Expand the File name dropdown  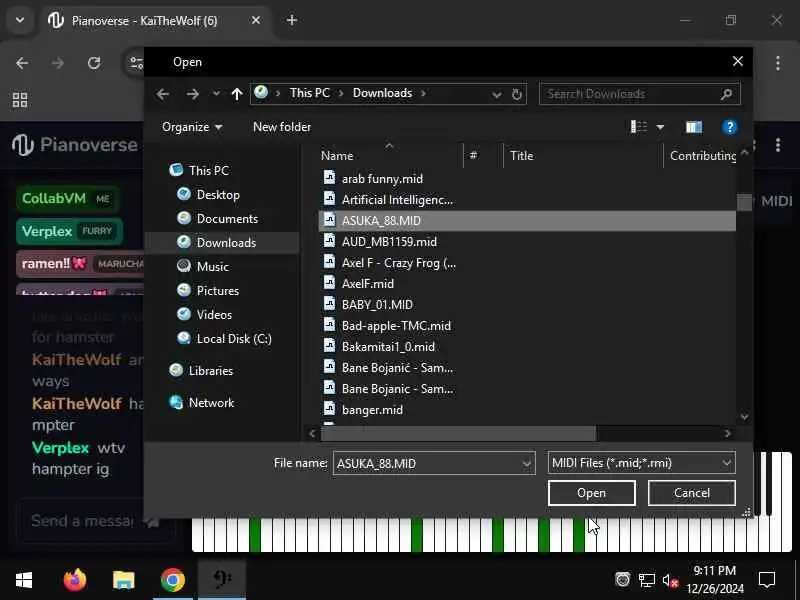527,464
